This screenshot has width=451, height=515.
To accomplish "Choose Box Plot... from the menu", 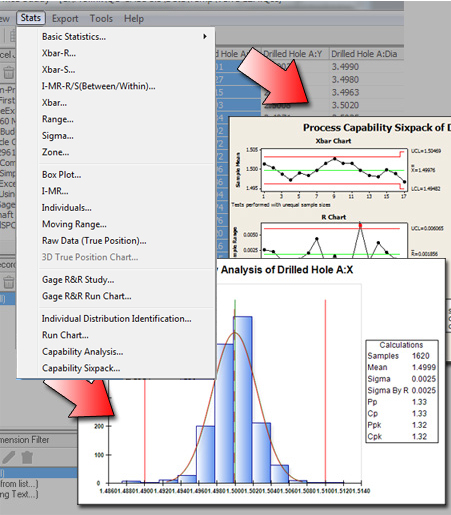I will [116, 175].
